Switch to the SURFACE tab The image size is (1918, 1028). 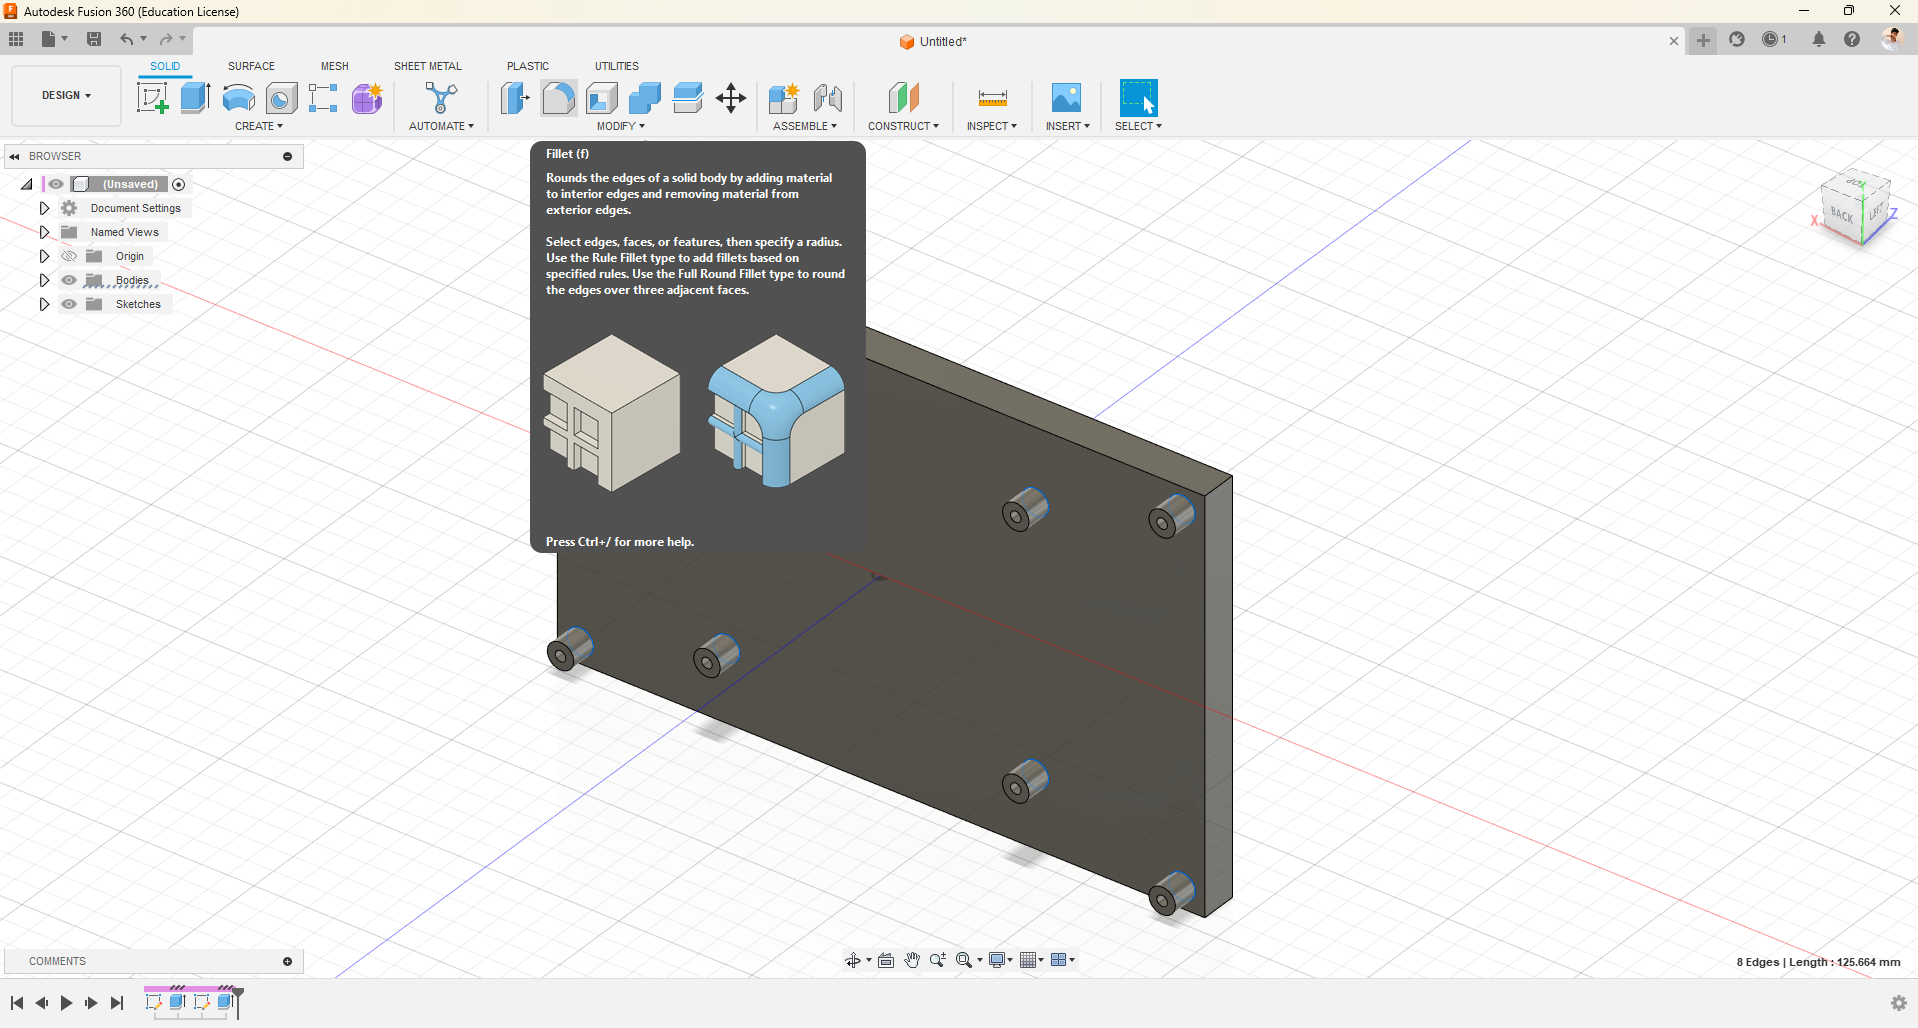(251, 66)
